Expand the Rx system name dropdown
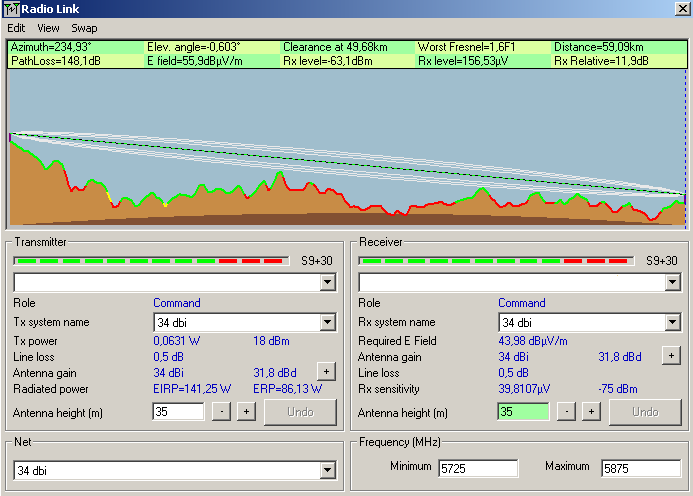 [x=672, y=322]
